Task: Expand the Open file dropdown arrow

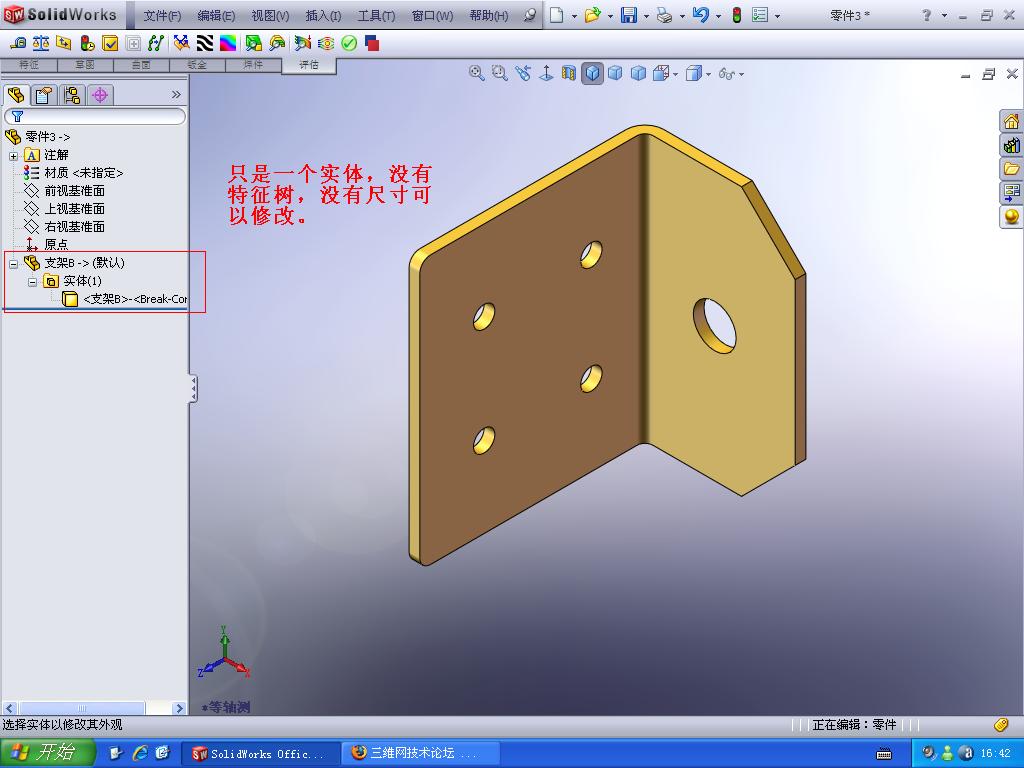Action: 610,16
